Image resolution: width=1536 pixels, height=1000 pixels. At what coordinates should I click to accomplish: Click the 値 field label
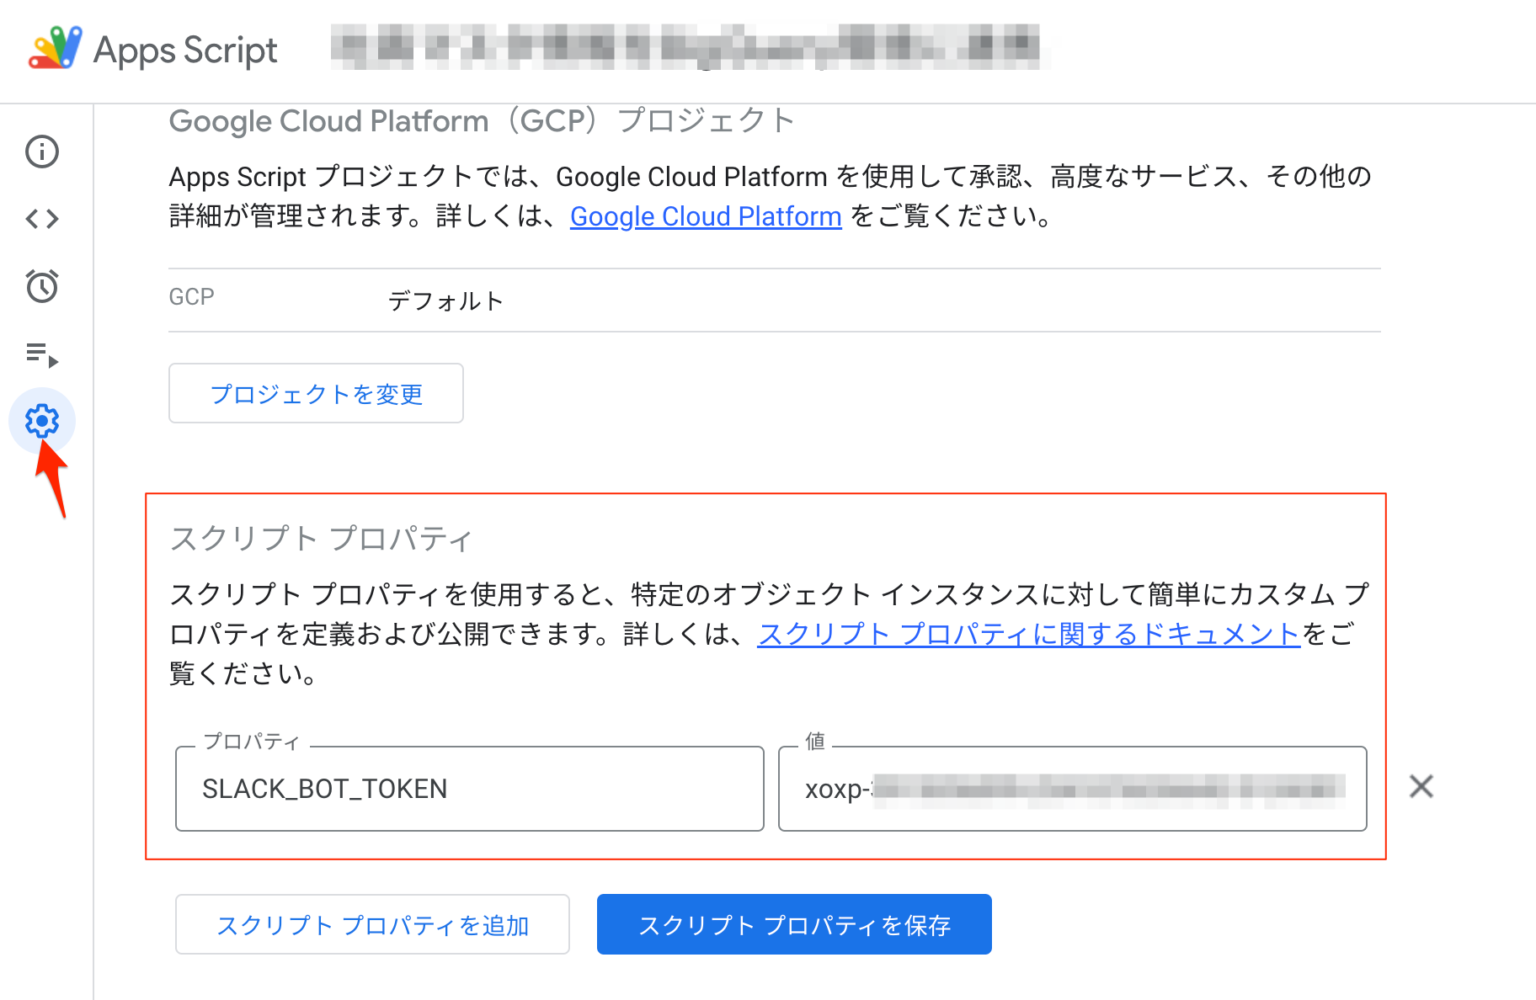click(815, 742)
